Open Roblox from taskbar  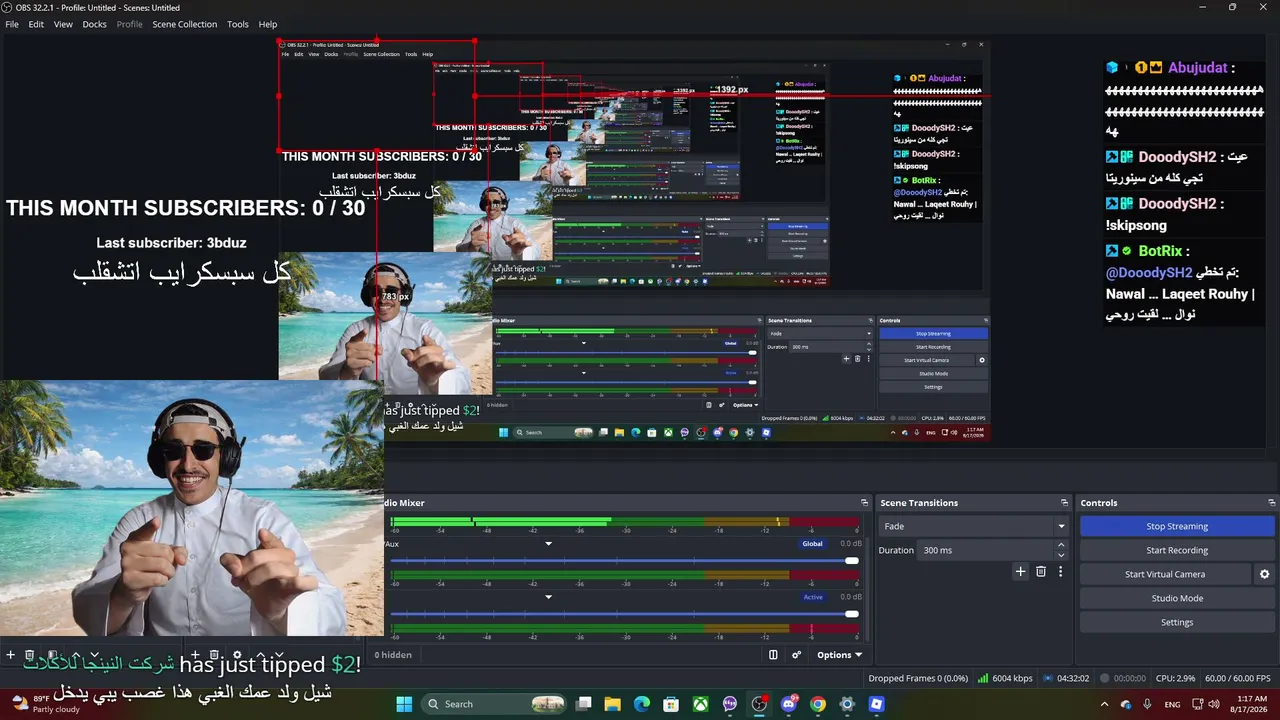877,704
